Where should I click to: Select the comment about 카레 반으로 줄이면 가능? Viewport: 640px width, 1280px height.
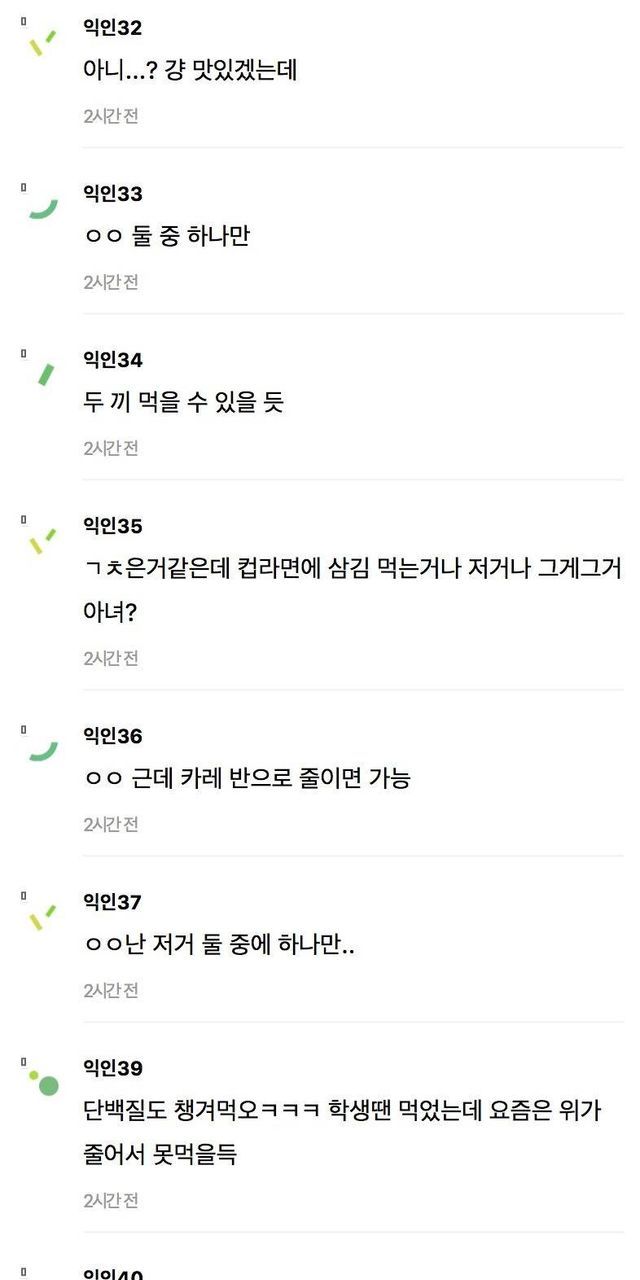click(246, 779)
